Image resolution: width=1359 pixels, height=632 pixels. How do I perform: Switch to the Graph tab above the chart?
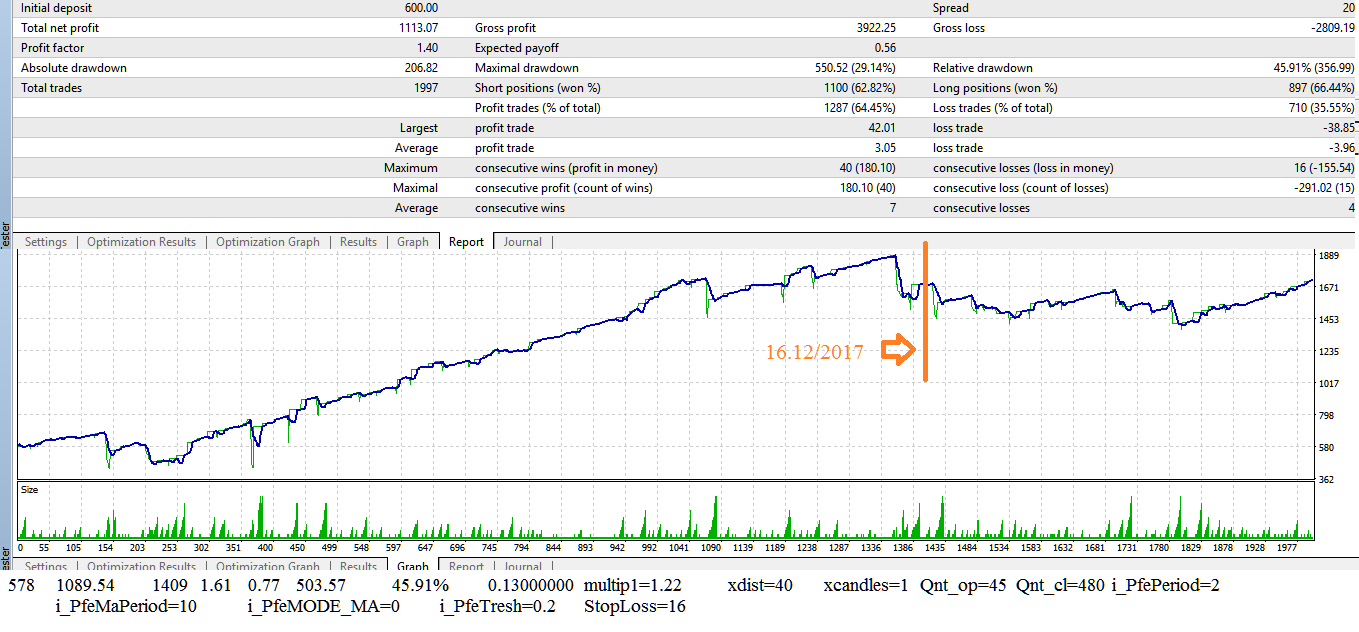point(412,242)
